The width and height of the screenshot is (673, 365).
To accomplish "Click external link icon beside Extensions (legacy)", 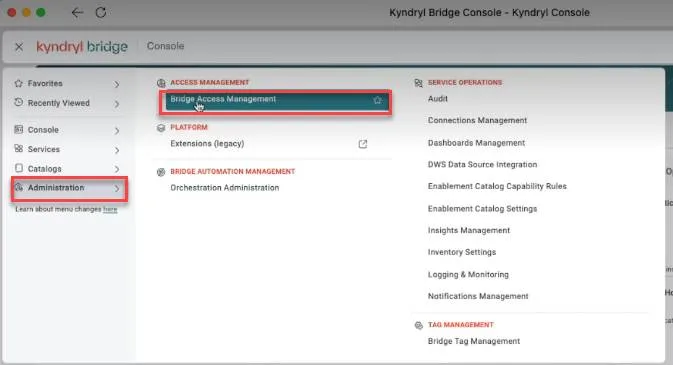I will [x=363, y=144].
